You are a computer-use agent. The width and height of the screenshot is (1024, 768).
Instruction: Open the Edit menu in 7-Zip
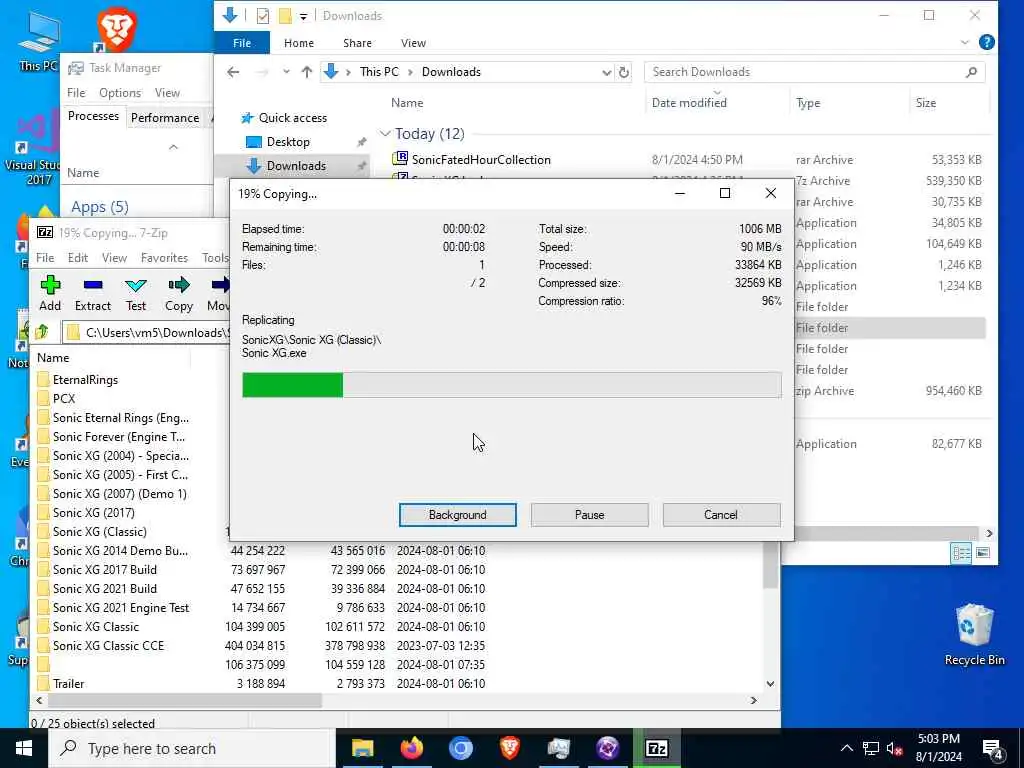pyautogui.click(x=78, y=258)
